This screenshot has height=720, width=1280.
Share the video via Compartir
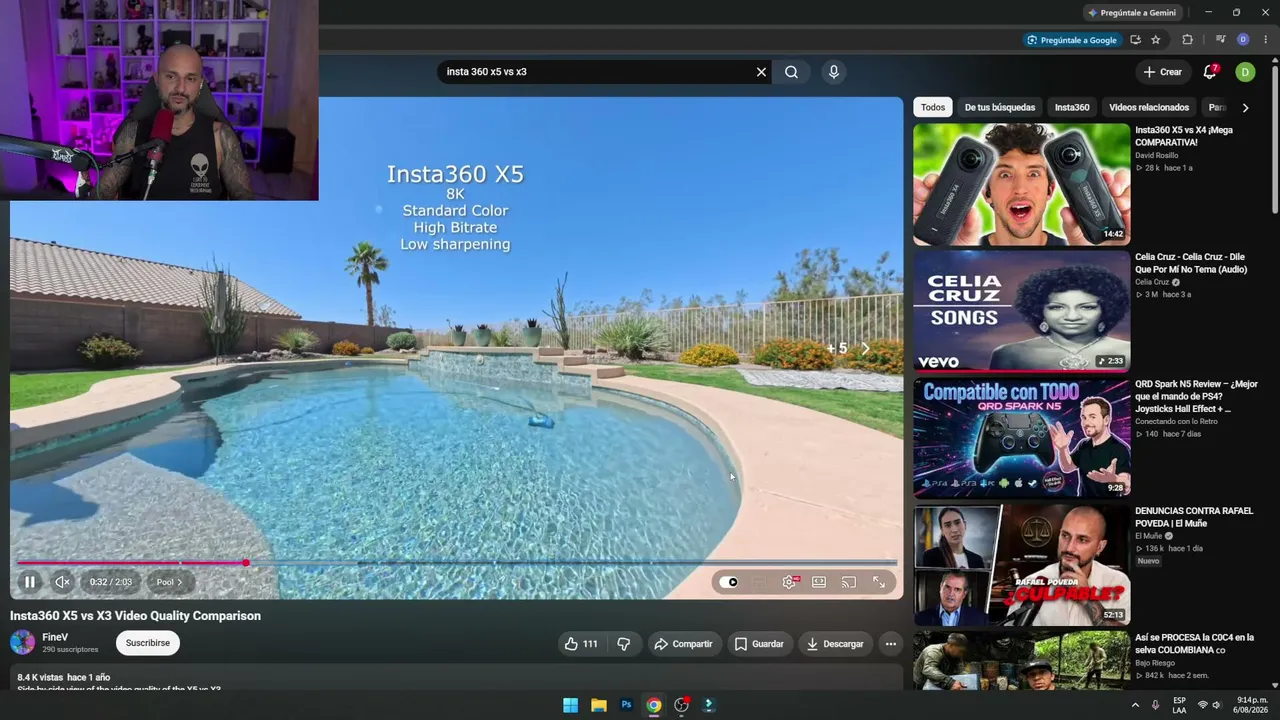(x=683, y=644)
